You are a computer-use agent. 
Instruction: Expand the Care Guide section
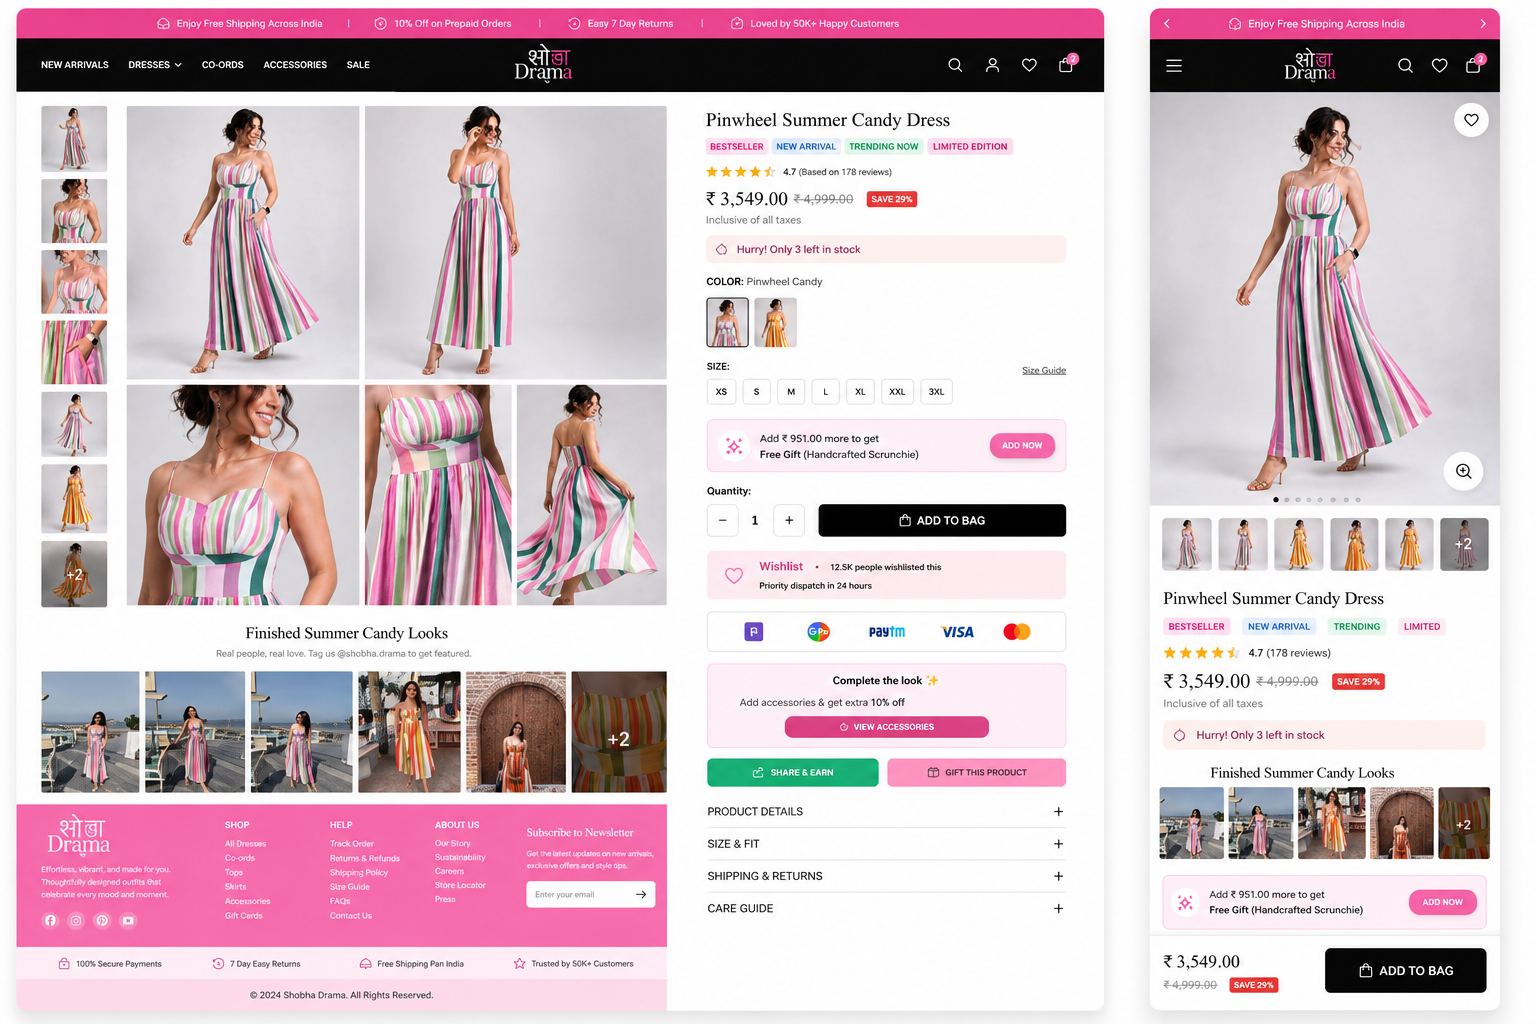click(886, 909)
